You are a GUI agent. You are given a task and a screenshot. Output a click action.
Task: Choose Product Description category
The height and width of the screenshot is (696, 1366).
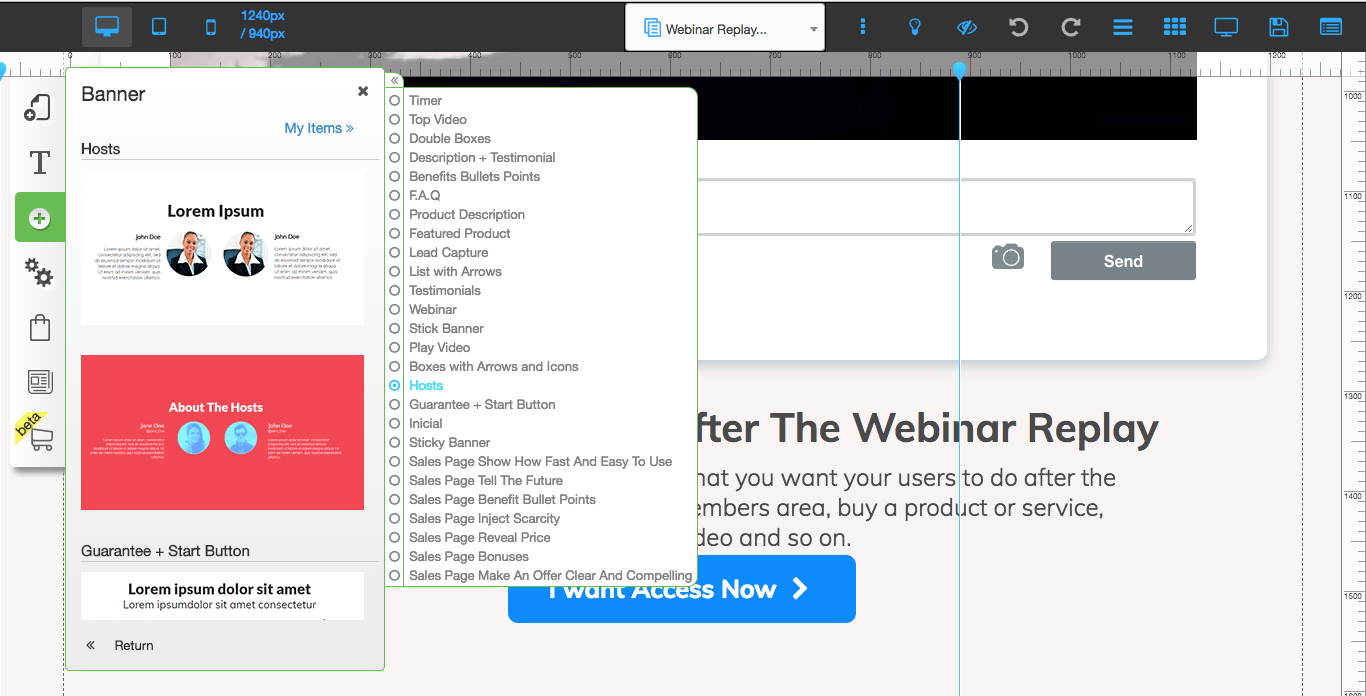click(467, 214)
